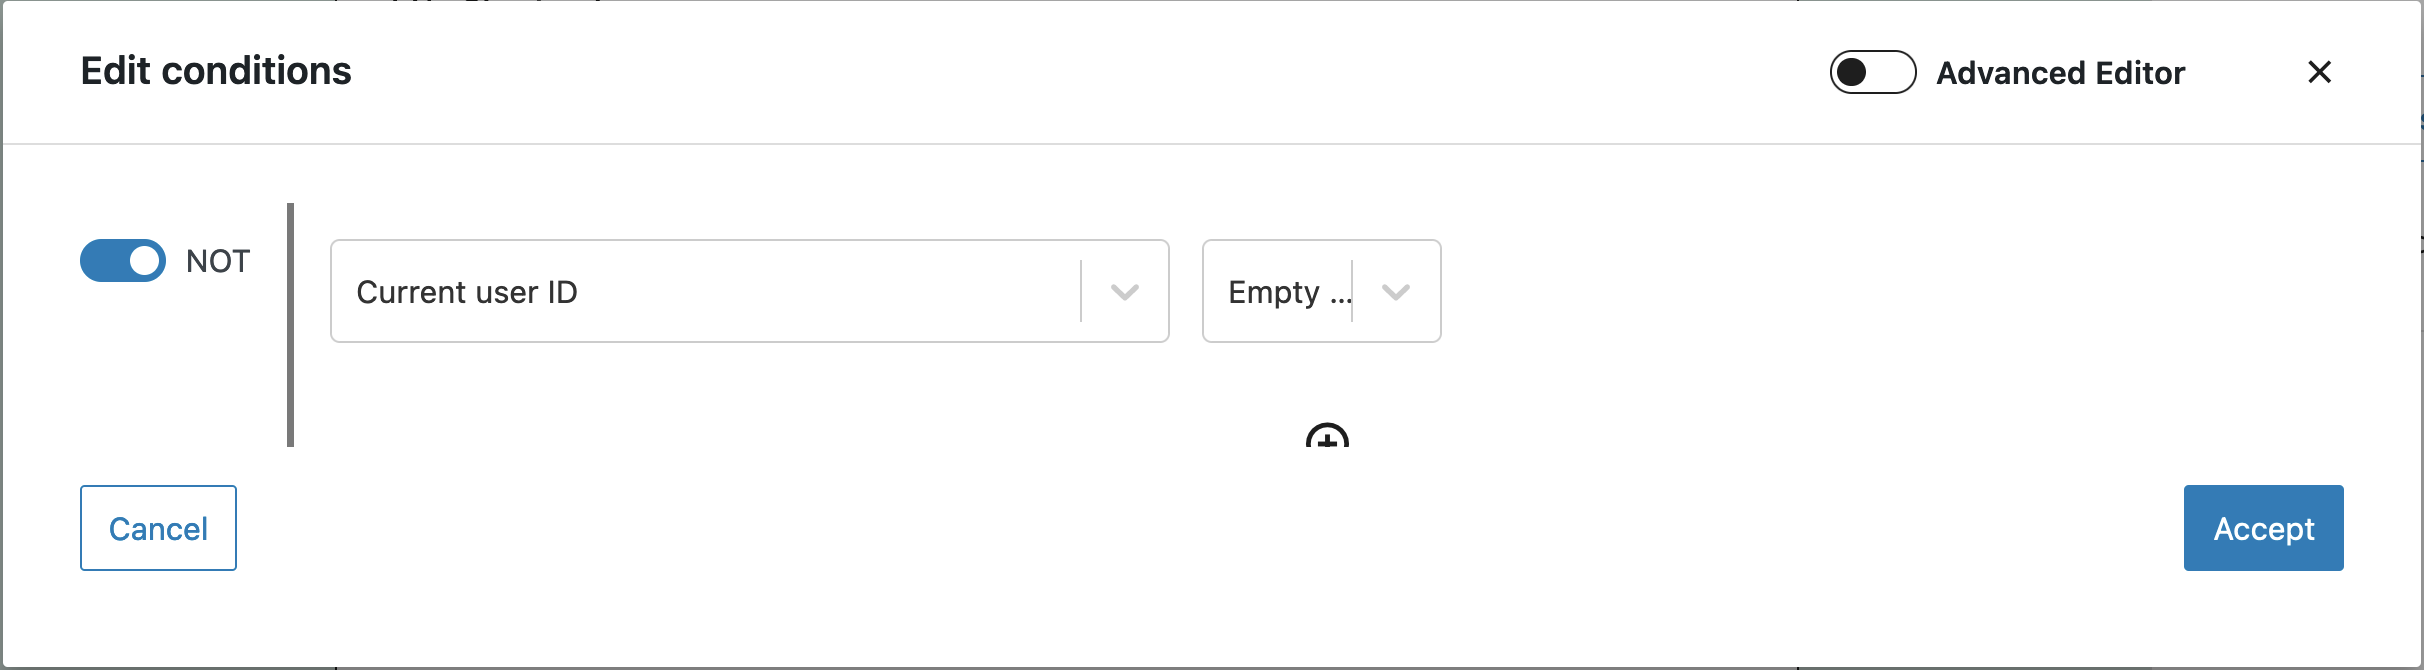This screenshot has height=670, width=2424.
Task: Close the Edit conditions dialog
Action: 2319,72
